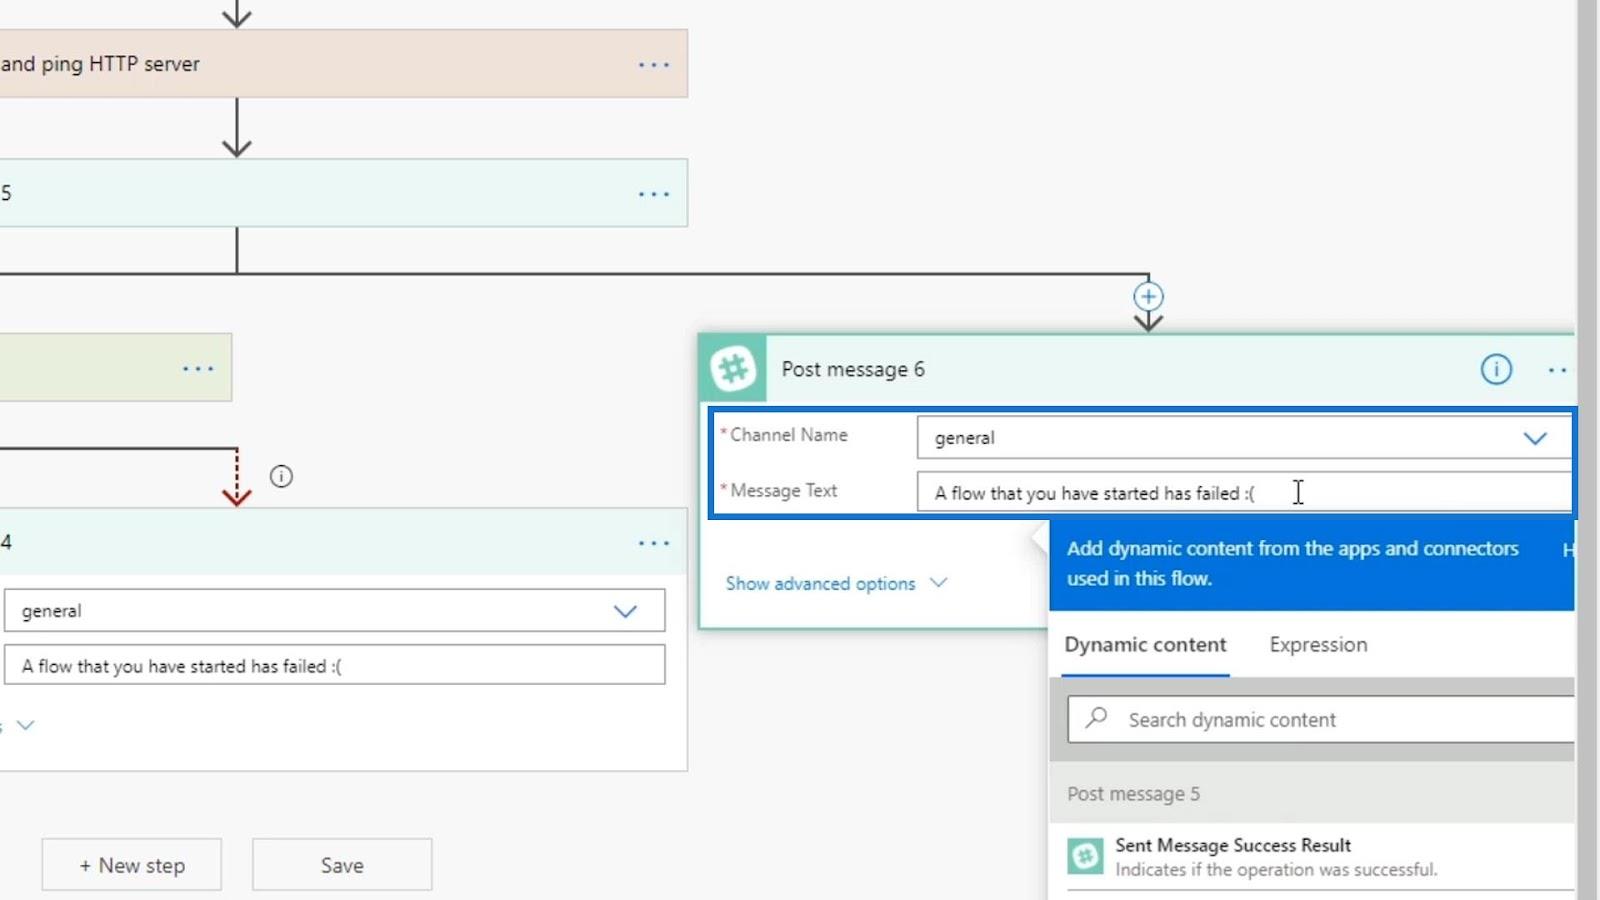Click the vertical scrollbar at right edge
This screenshot has height=900, width=1600.
[x=1588, y=450]
